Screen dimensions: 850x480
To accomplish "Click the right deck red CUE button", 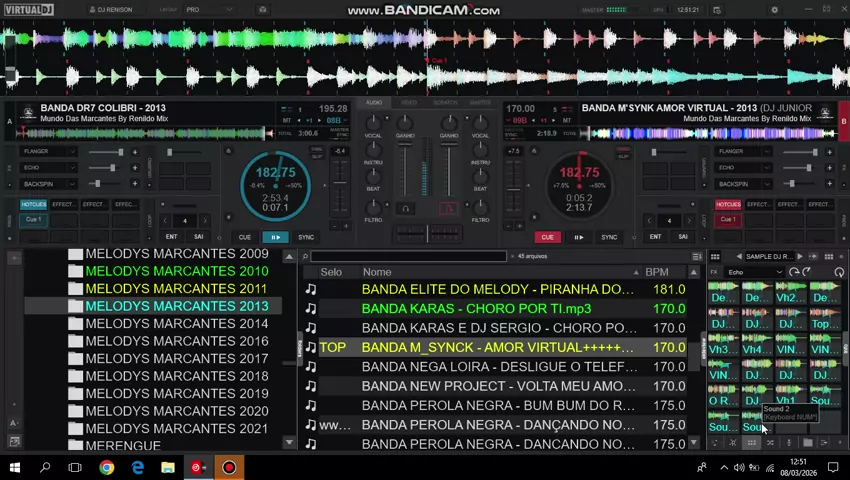I will (x=547, y=237).
